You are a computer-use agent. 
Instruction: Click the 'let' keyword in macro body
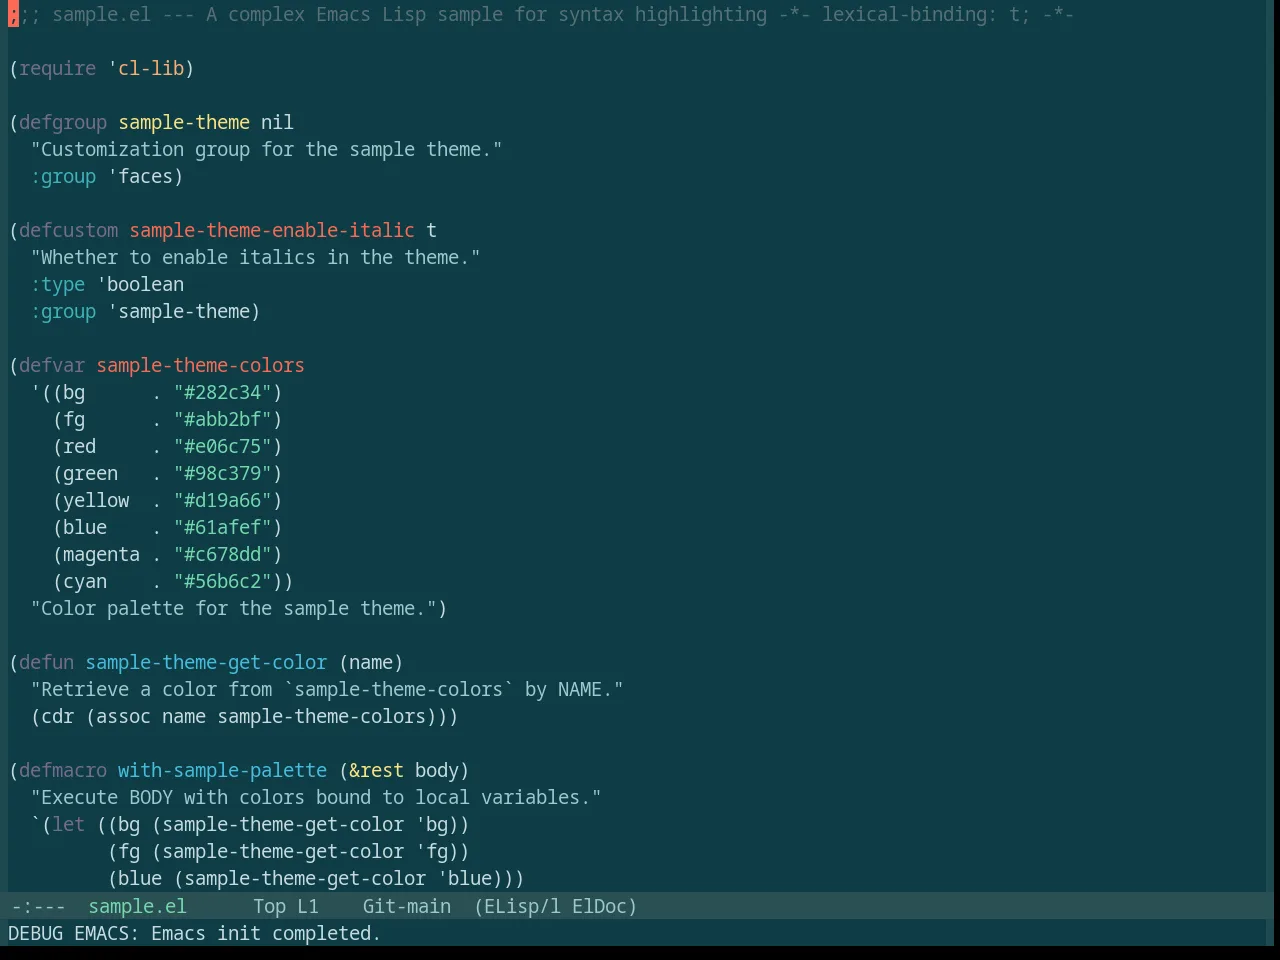[69, 824]
